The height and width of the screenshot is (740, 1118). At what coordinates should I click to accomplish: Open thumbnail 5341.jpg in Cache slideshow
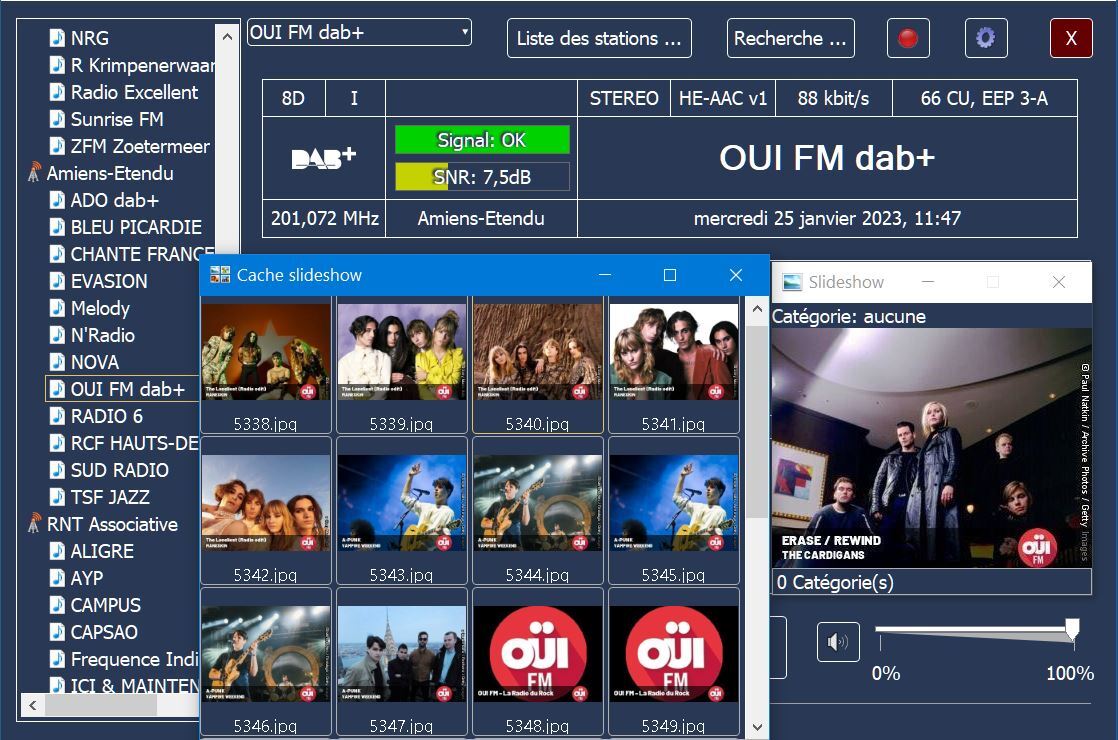coord(674,366)
